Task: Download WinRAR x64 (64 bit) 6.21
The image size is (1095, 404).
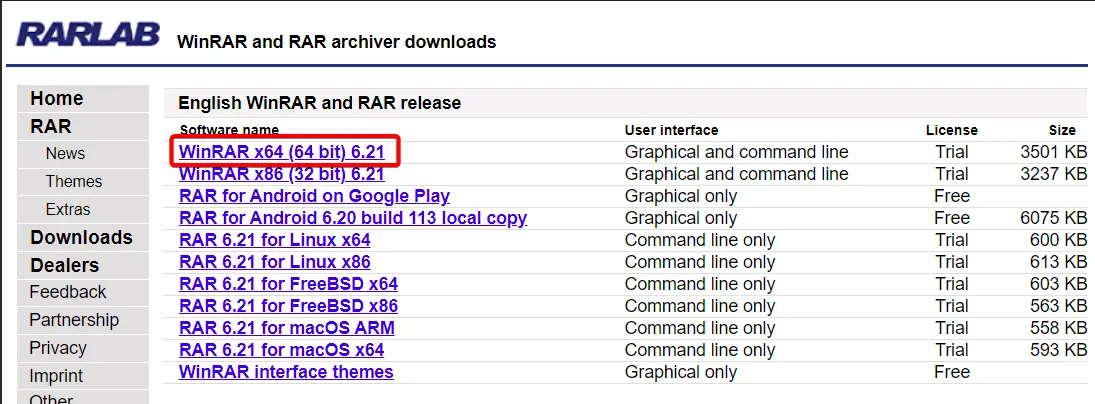Action: [281, 151]
